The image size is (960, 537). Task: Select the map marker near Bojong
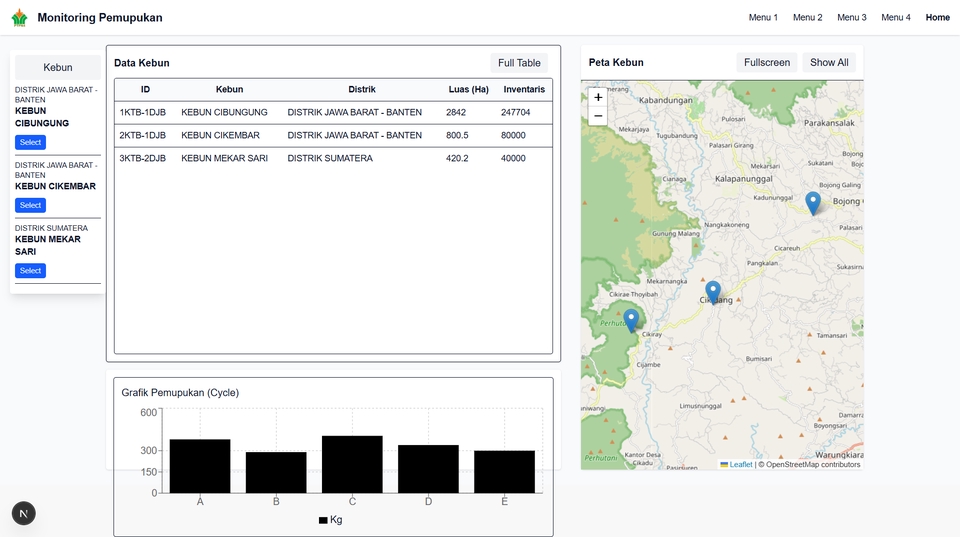click(x=812, y=203)
